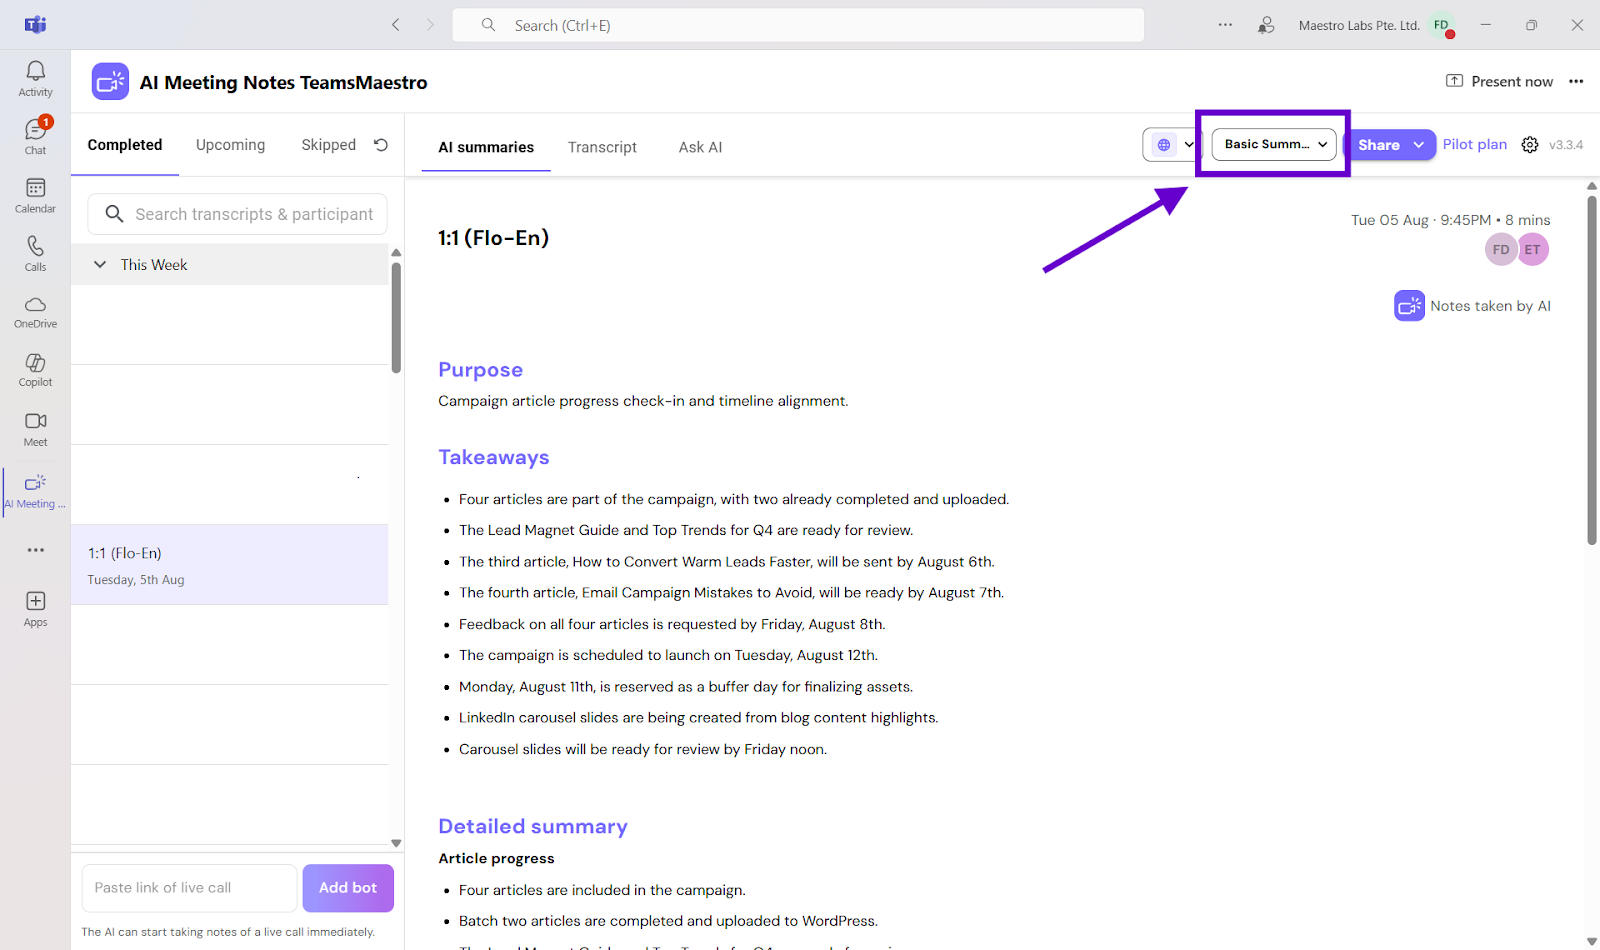Open the people/status icon in the title bar
The image size is (1600, 950).
tap(1266, 25)
